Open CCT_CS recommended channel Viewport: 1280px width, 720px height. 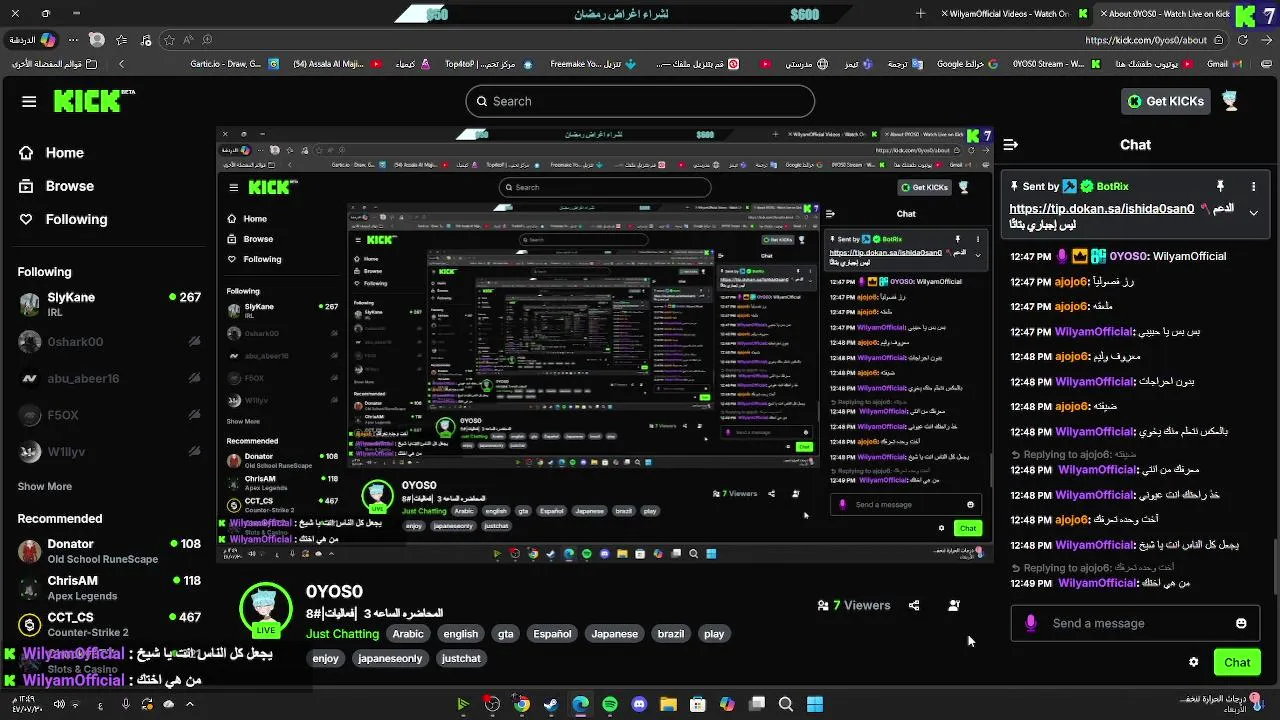tap(108, 624)
